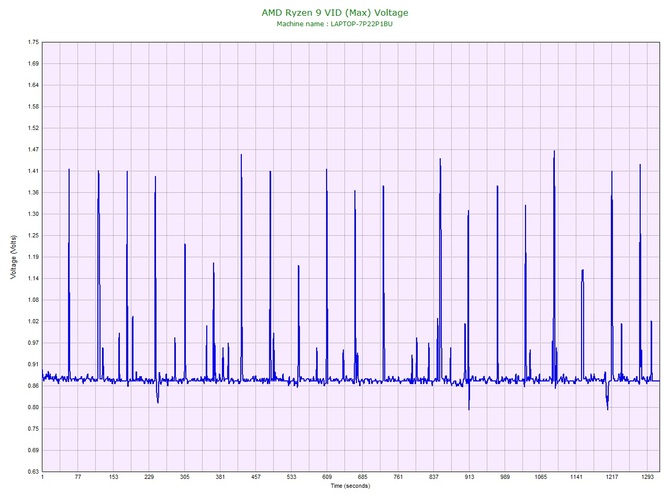670x503 pixels.
Task: Click the 1.02 voltage tick label
Action: 33,321
